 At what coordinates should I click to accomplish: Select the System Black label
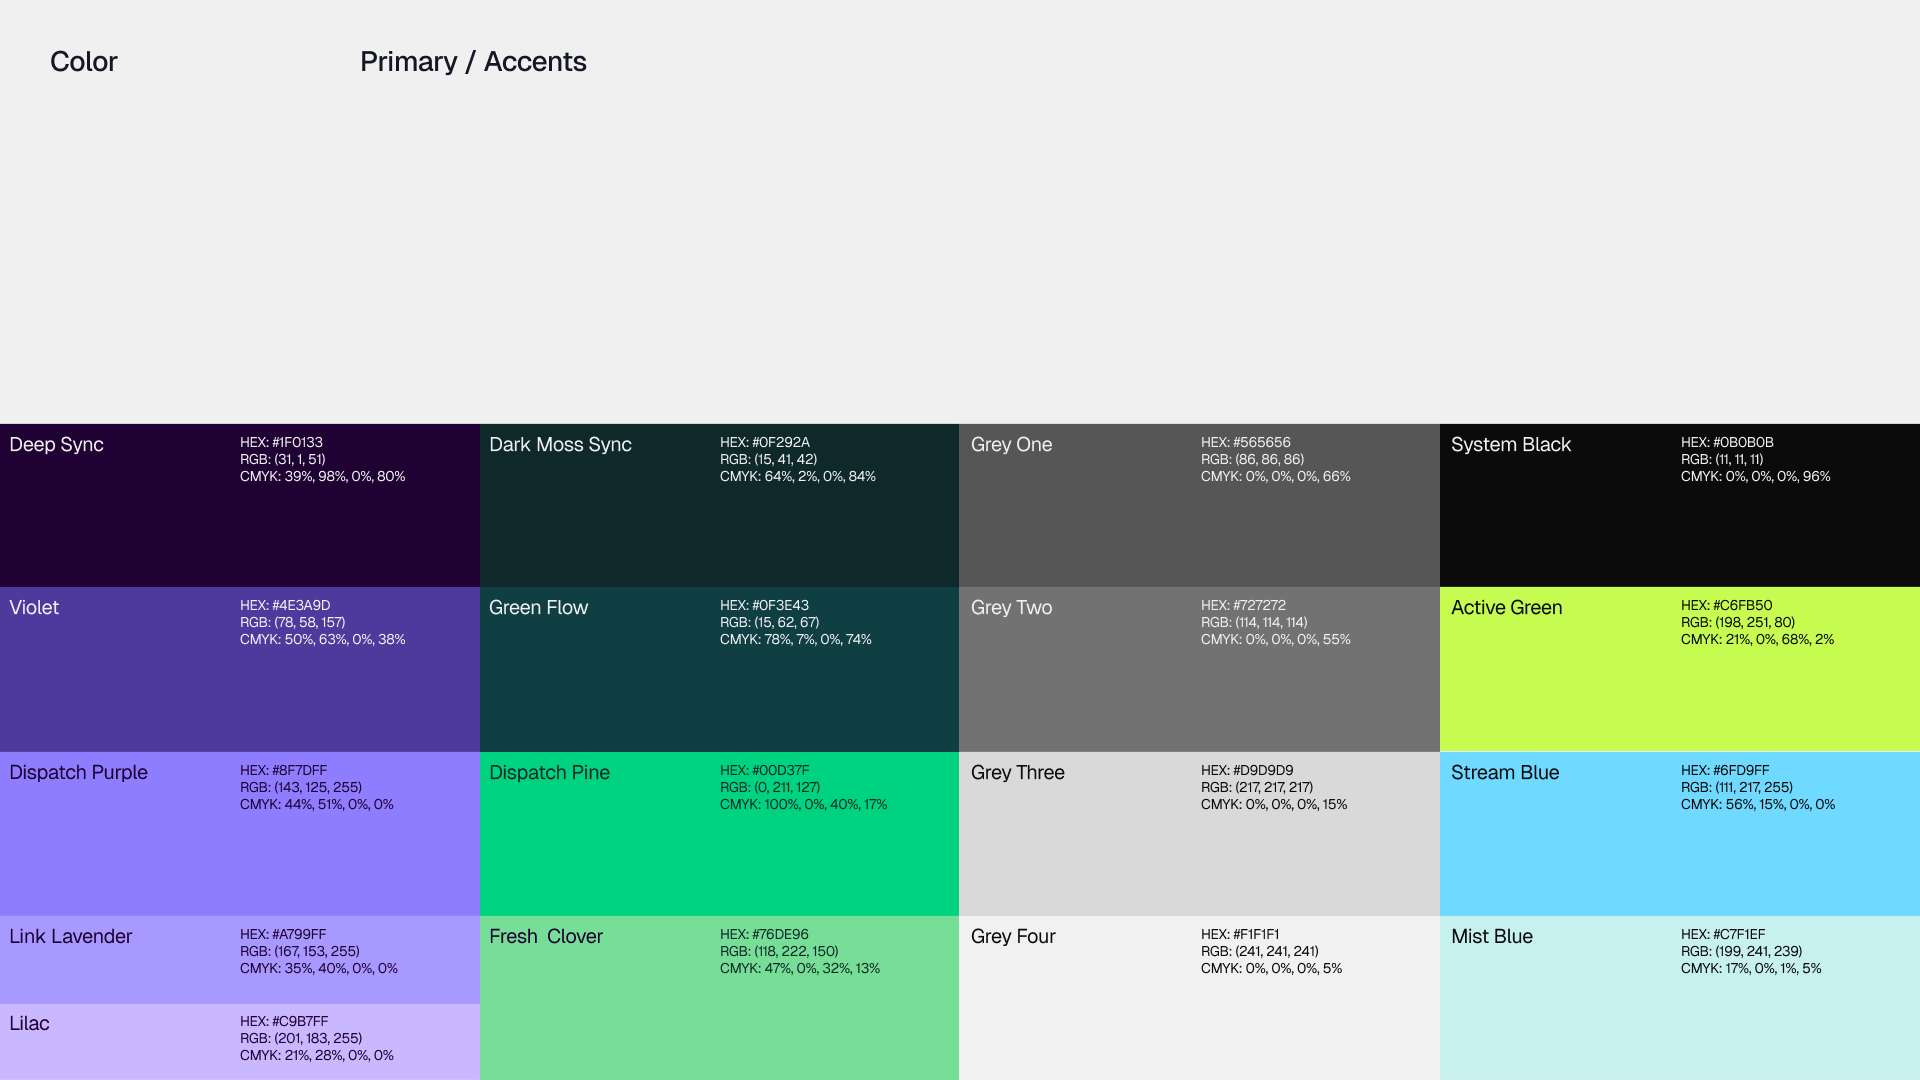click(x=1511, y=445)
